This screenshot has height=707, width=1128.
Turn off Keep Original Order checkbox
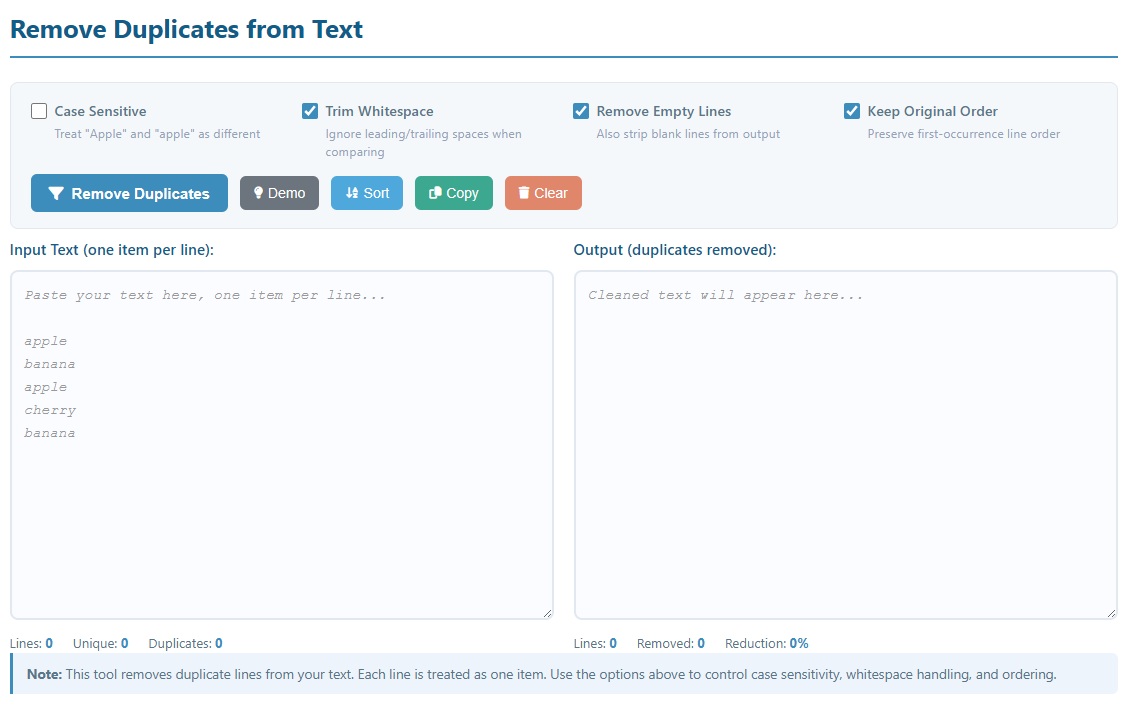(x=852, y=111)
